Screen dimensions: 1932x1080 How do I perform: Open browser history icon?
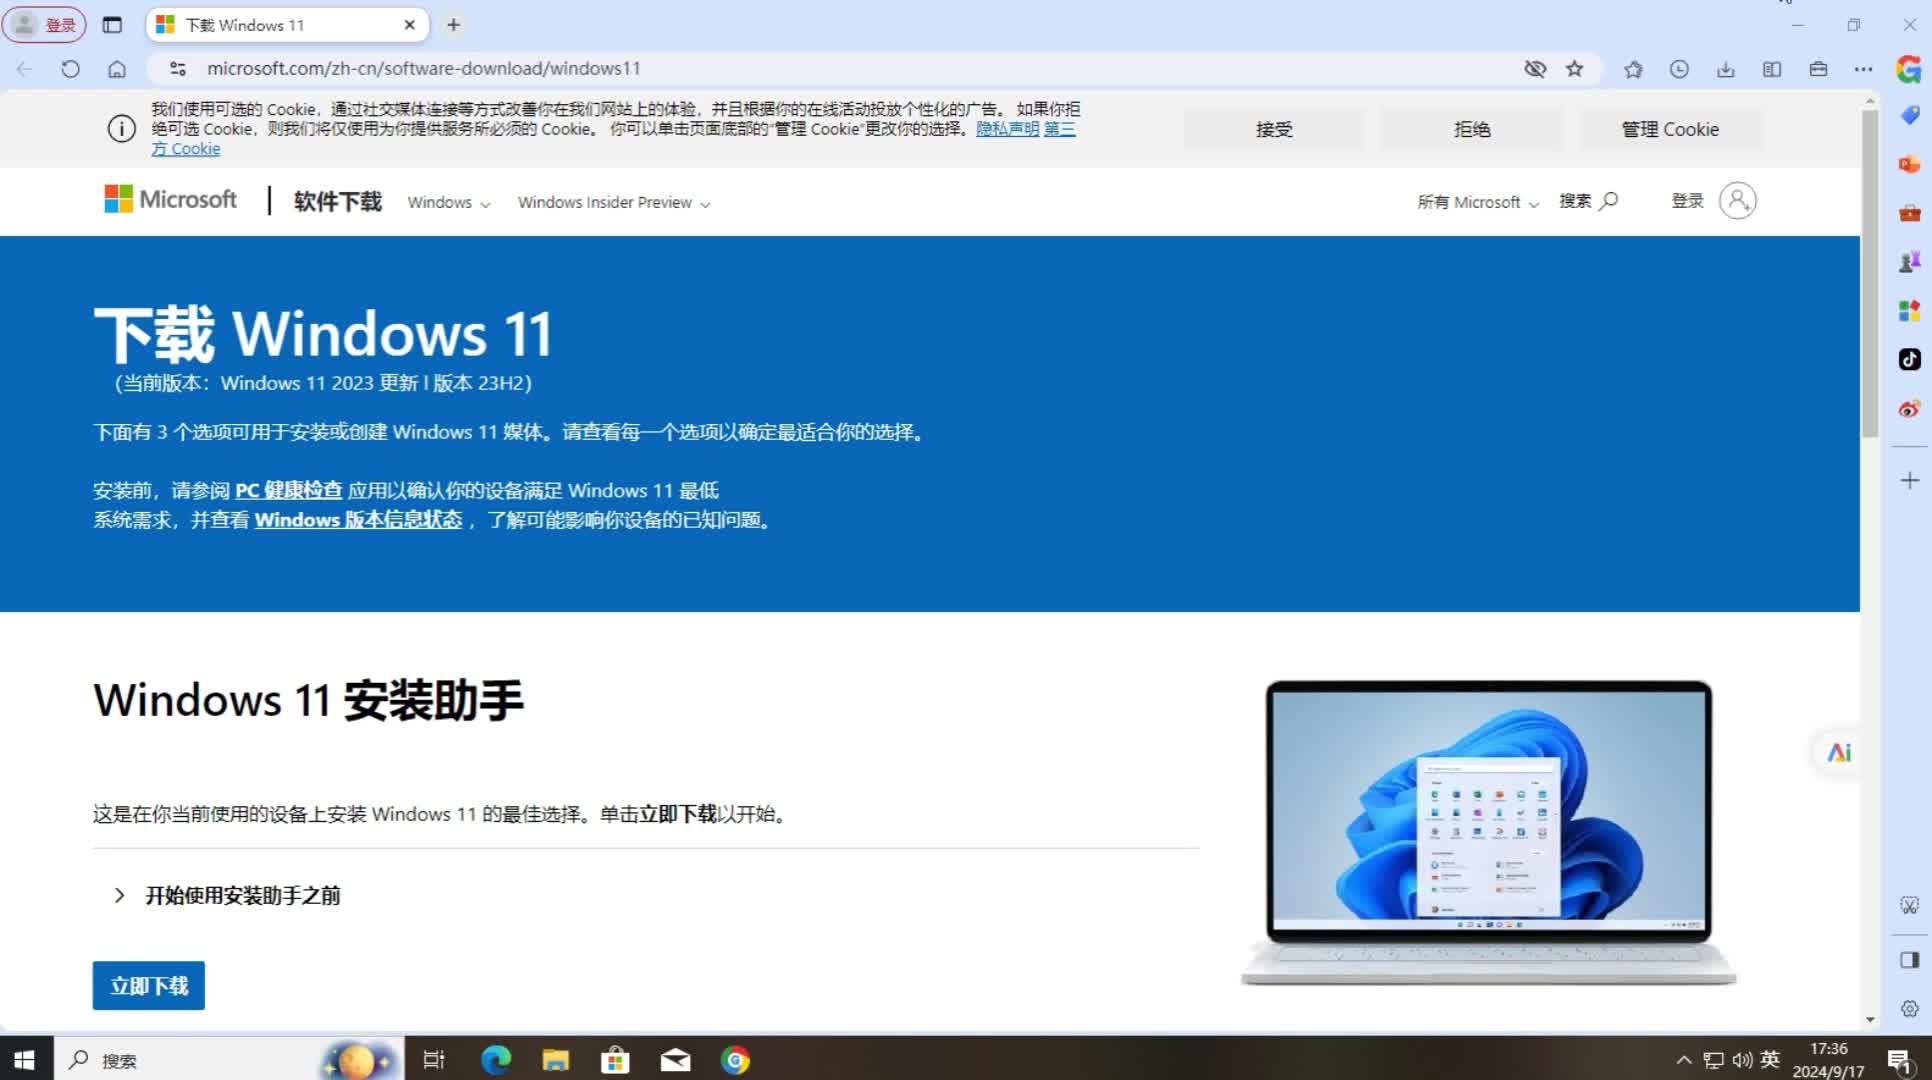tap(1679, 69)
